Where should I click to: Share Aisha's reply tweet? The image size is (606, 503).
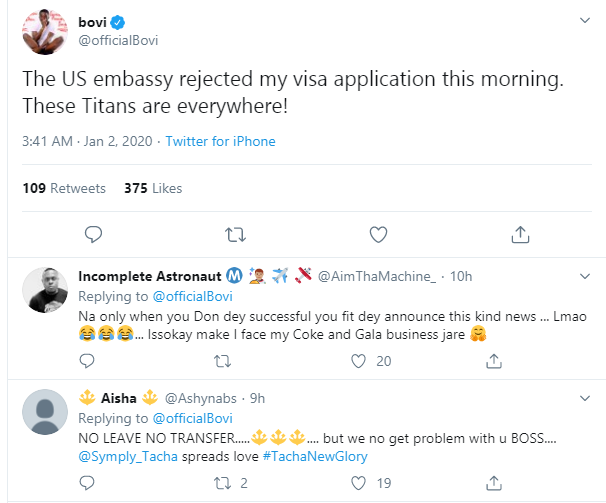point(494,483)
